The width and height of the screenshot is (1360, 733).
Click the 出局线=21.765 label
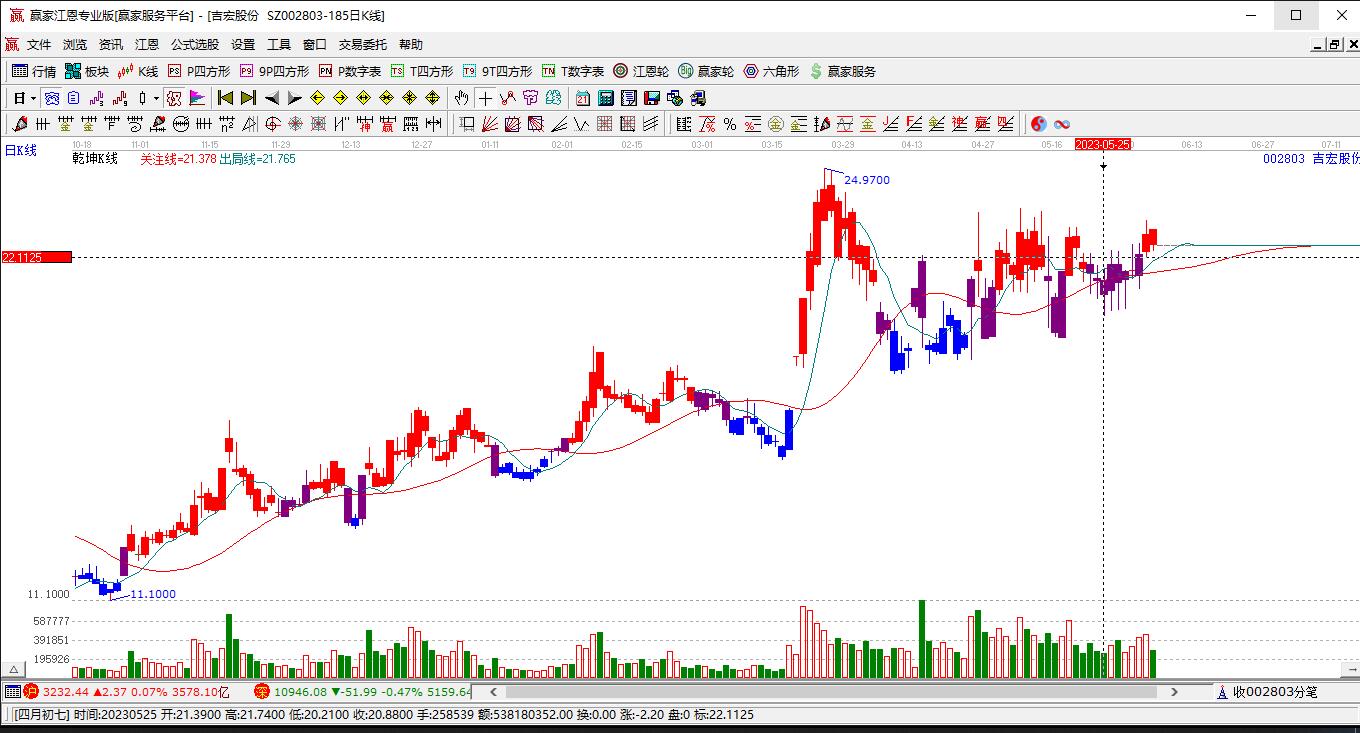[257, 158]
